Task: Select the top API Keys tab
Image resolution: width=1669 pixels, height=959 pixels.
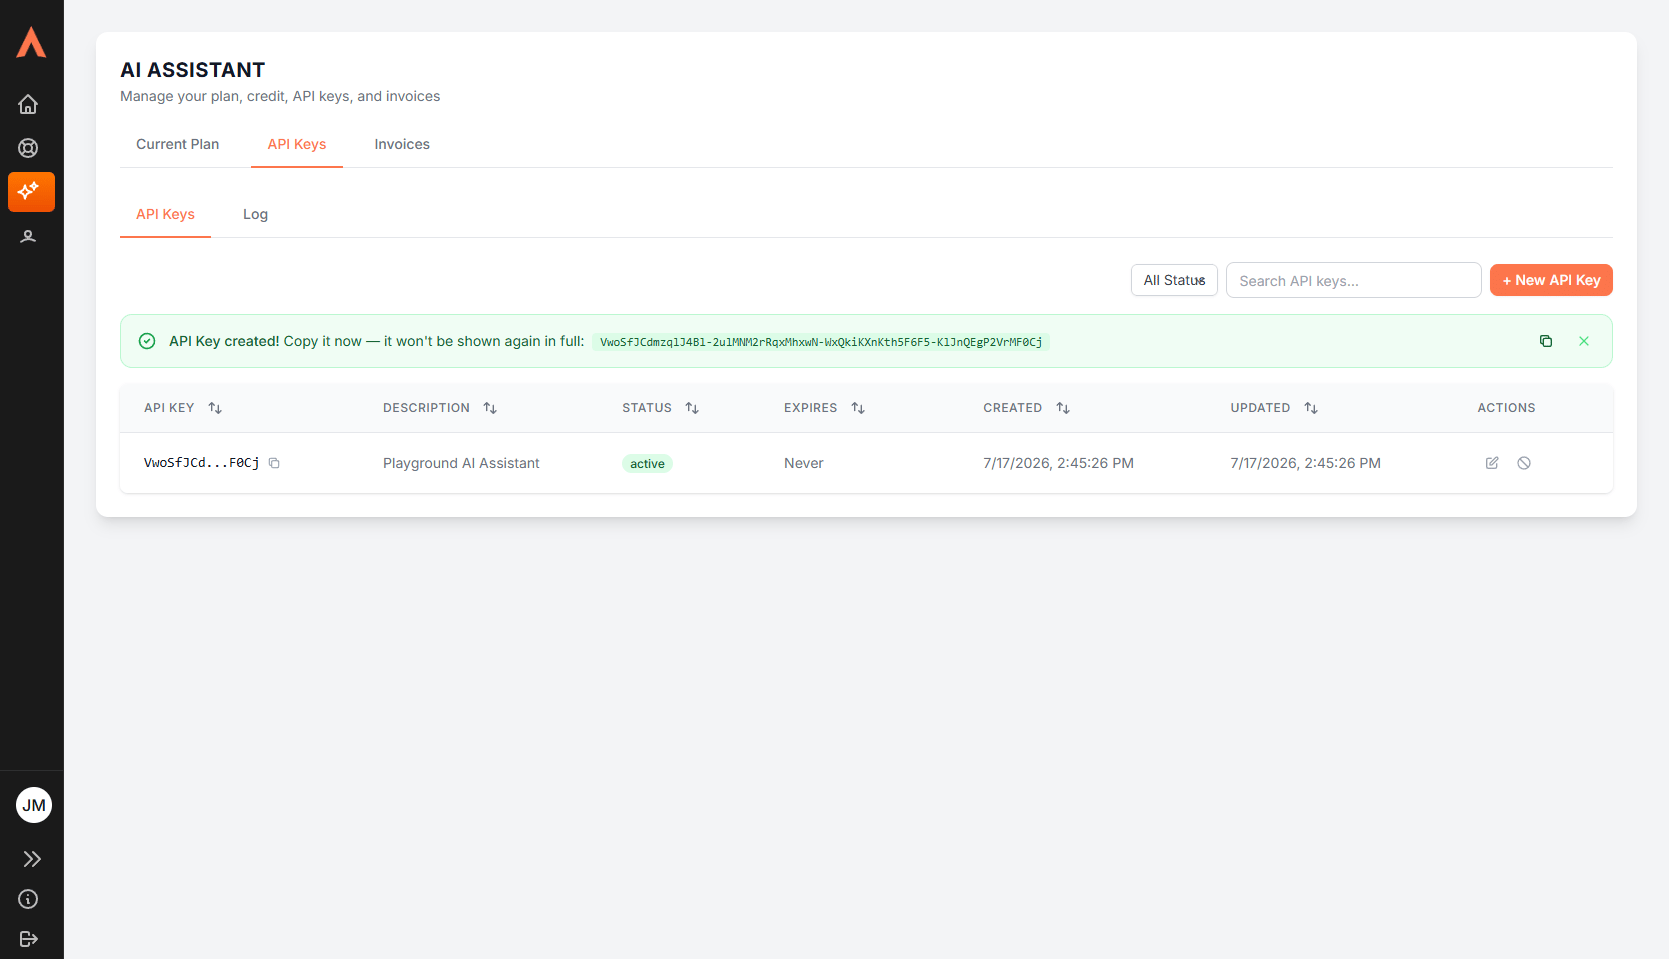Action: 297,144
